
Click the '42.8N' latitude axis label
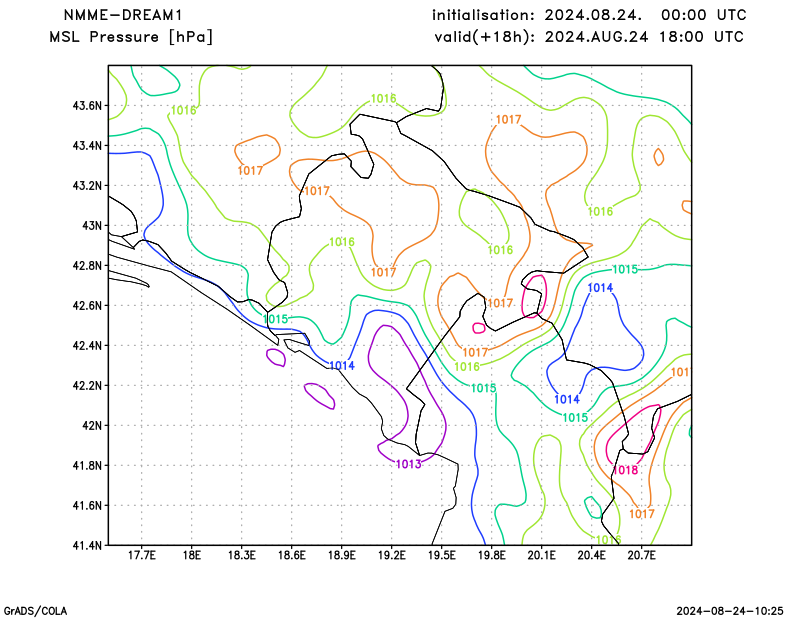(87, 266)
